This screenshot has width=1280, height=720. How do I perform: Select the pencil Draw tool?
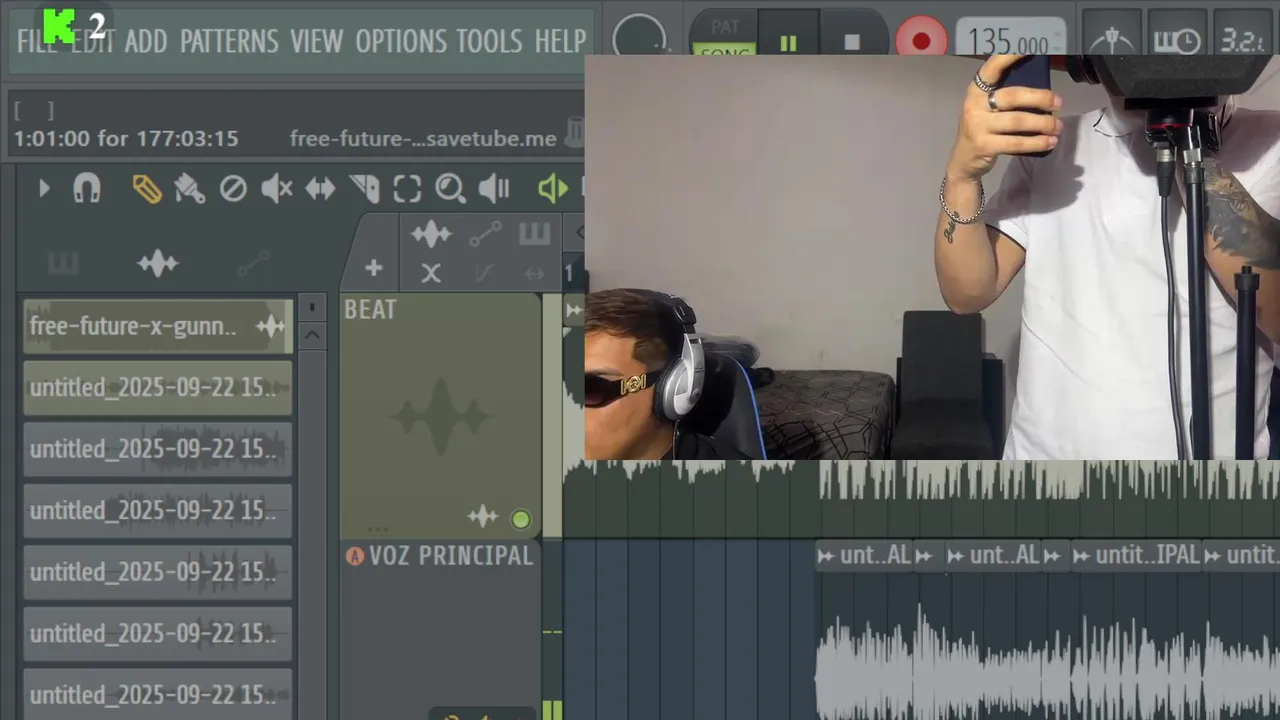pos(147,188)
